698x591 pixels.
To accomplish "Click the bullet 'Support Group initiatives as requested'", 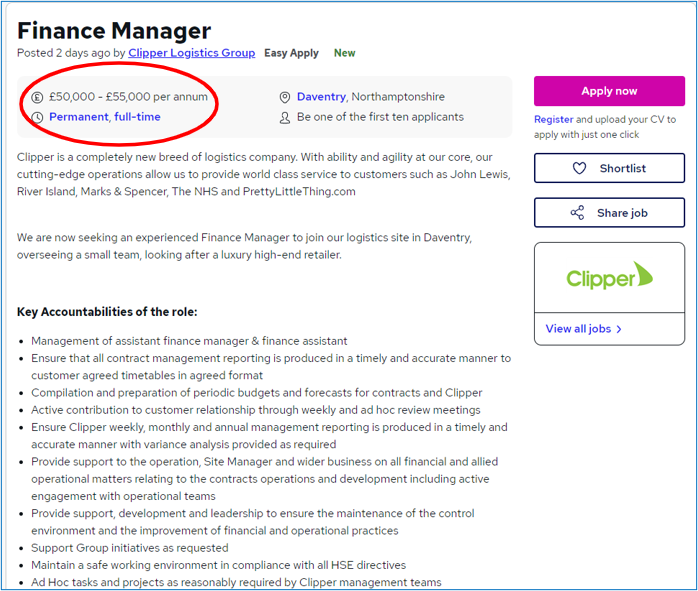I will point(130,548).
